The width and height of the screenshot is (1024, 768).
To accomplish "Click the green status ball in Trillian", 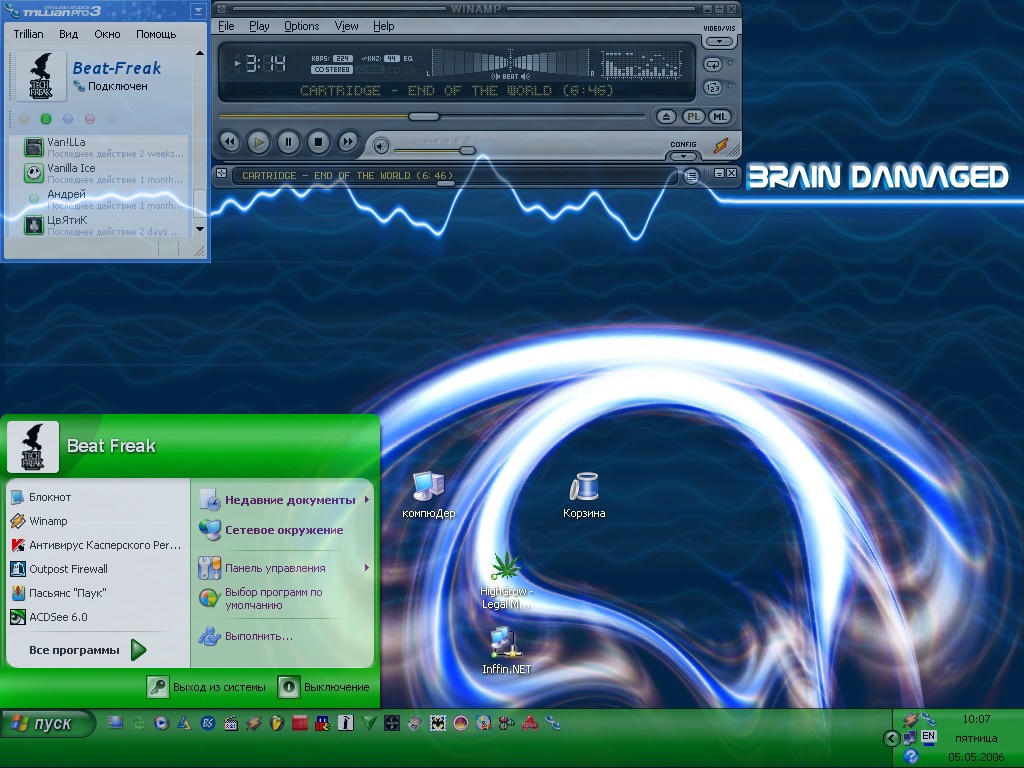I will [x=46, y=119].
